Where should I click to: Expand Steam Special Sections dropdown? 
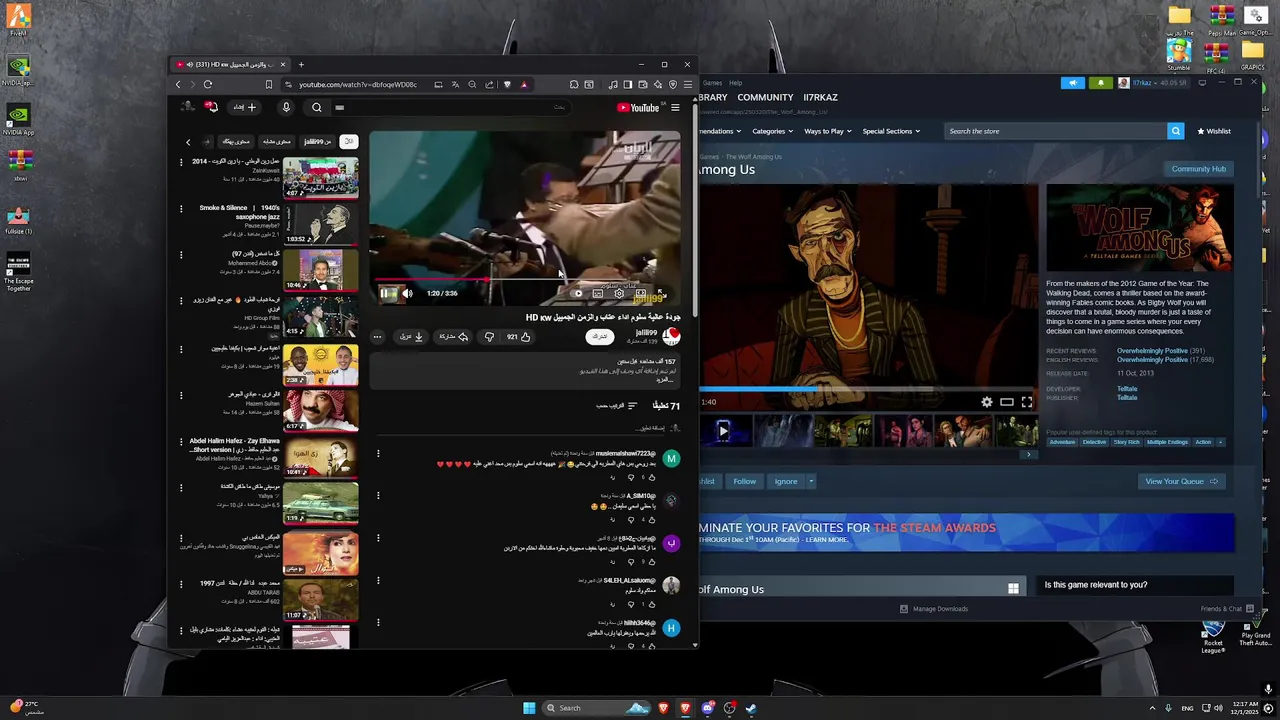click(890, 131)
